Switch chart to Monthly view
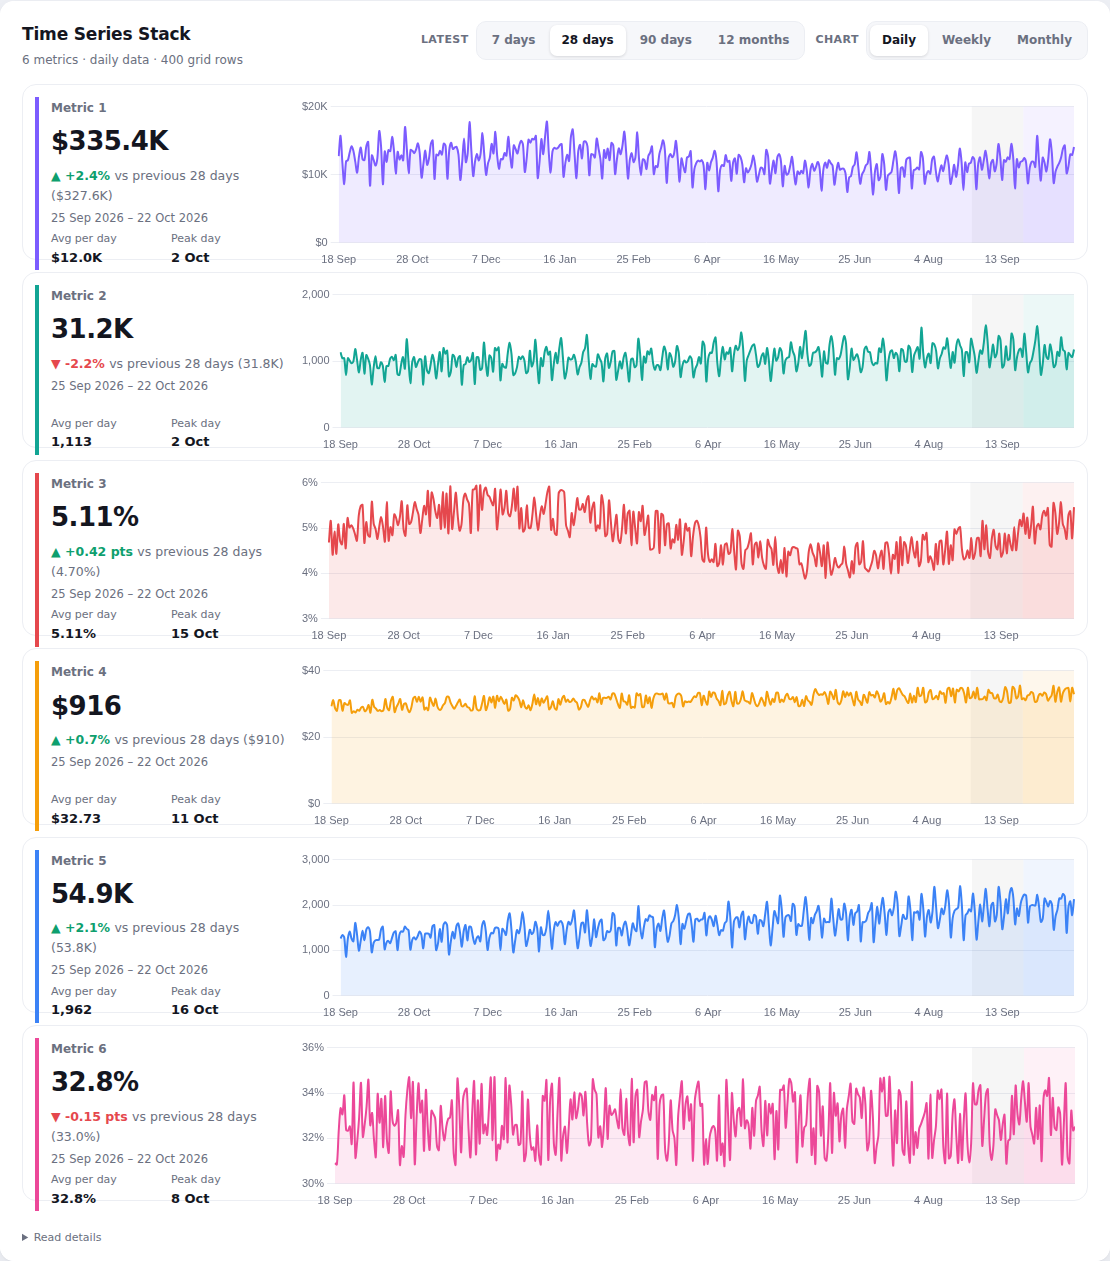 click(1044, 40)
